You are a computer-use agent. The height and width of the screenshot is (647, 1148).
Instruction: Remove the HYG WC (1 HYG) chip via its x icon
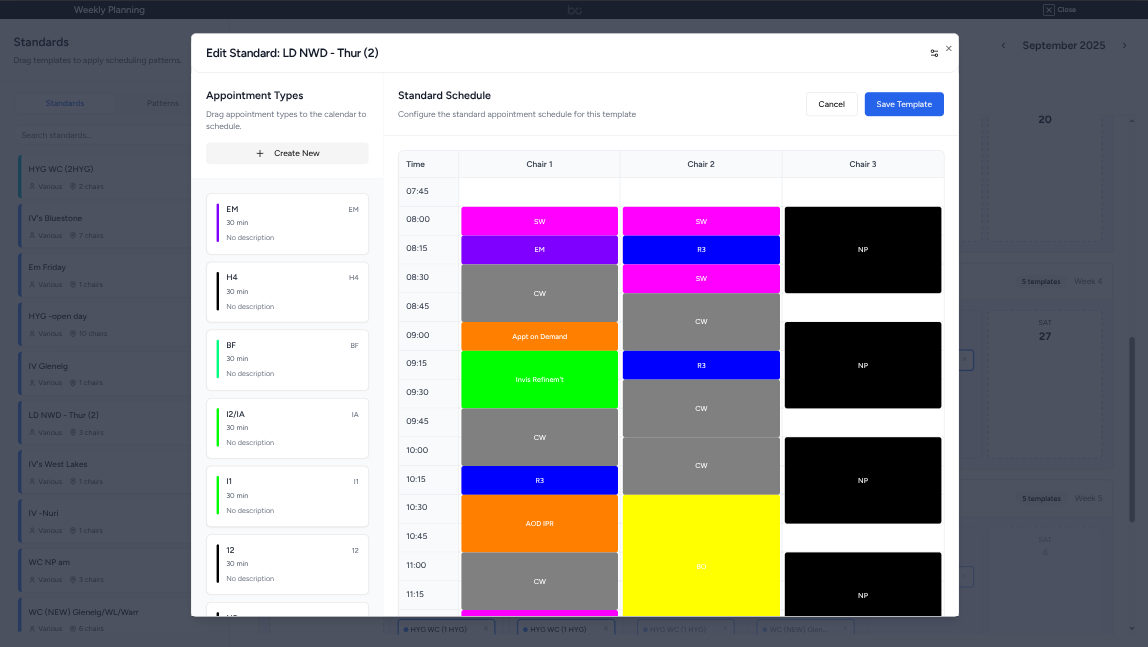tap(486, 628)
